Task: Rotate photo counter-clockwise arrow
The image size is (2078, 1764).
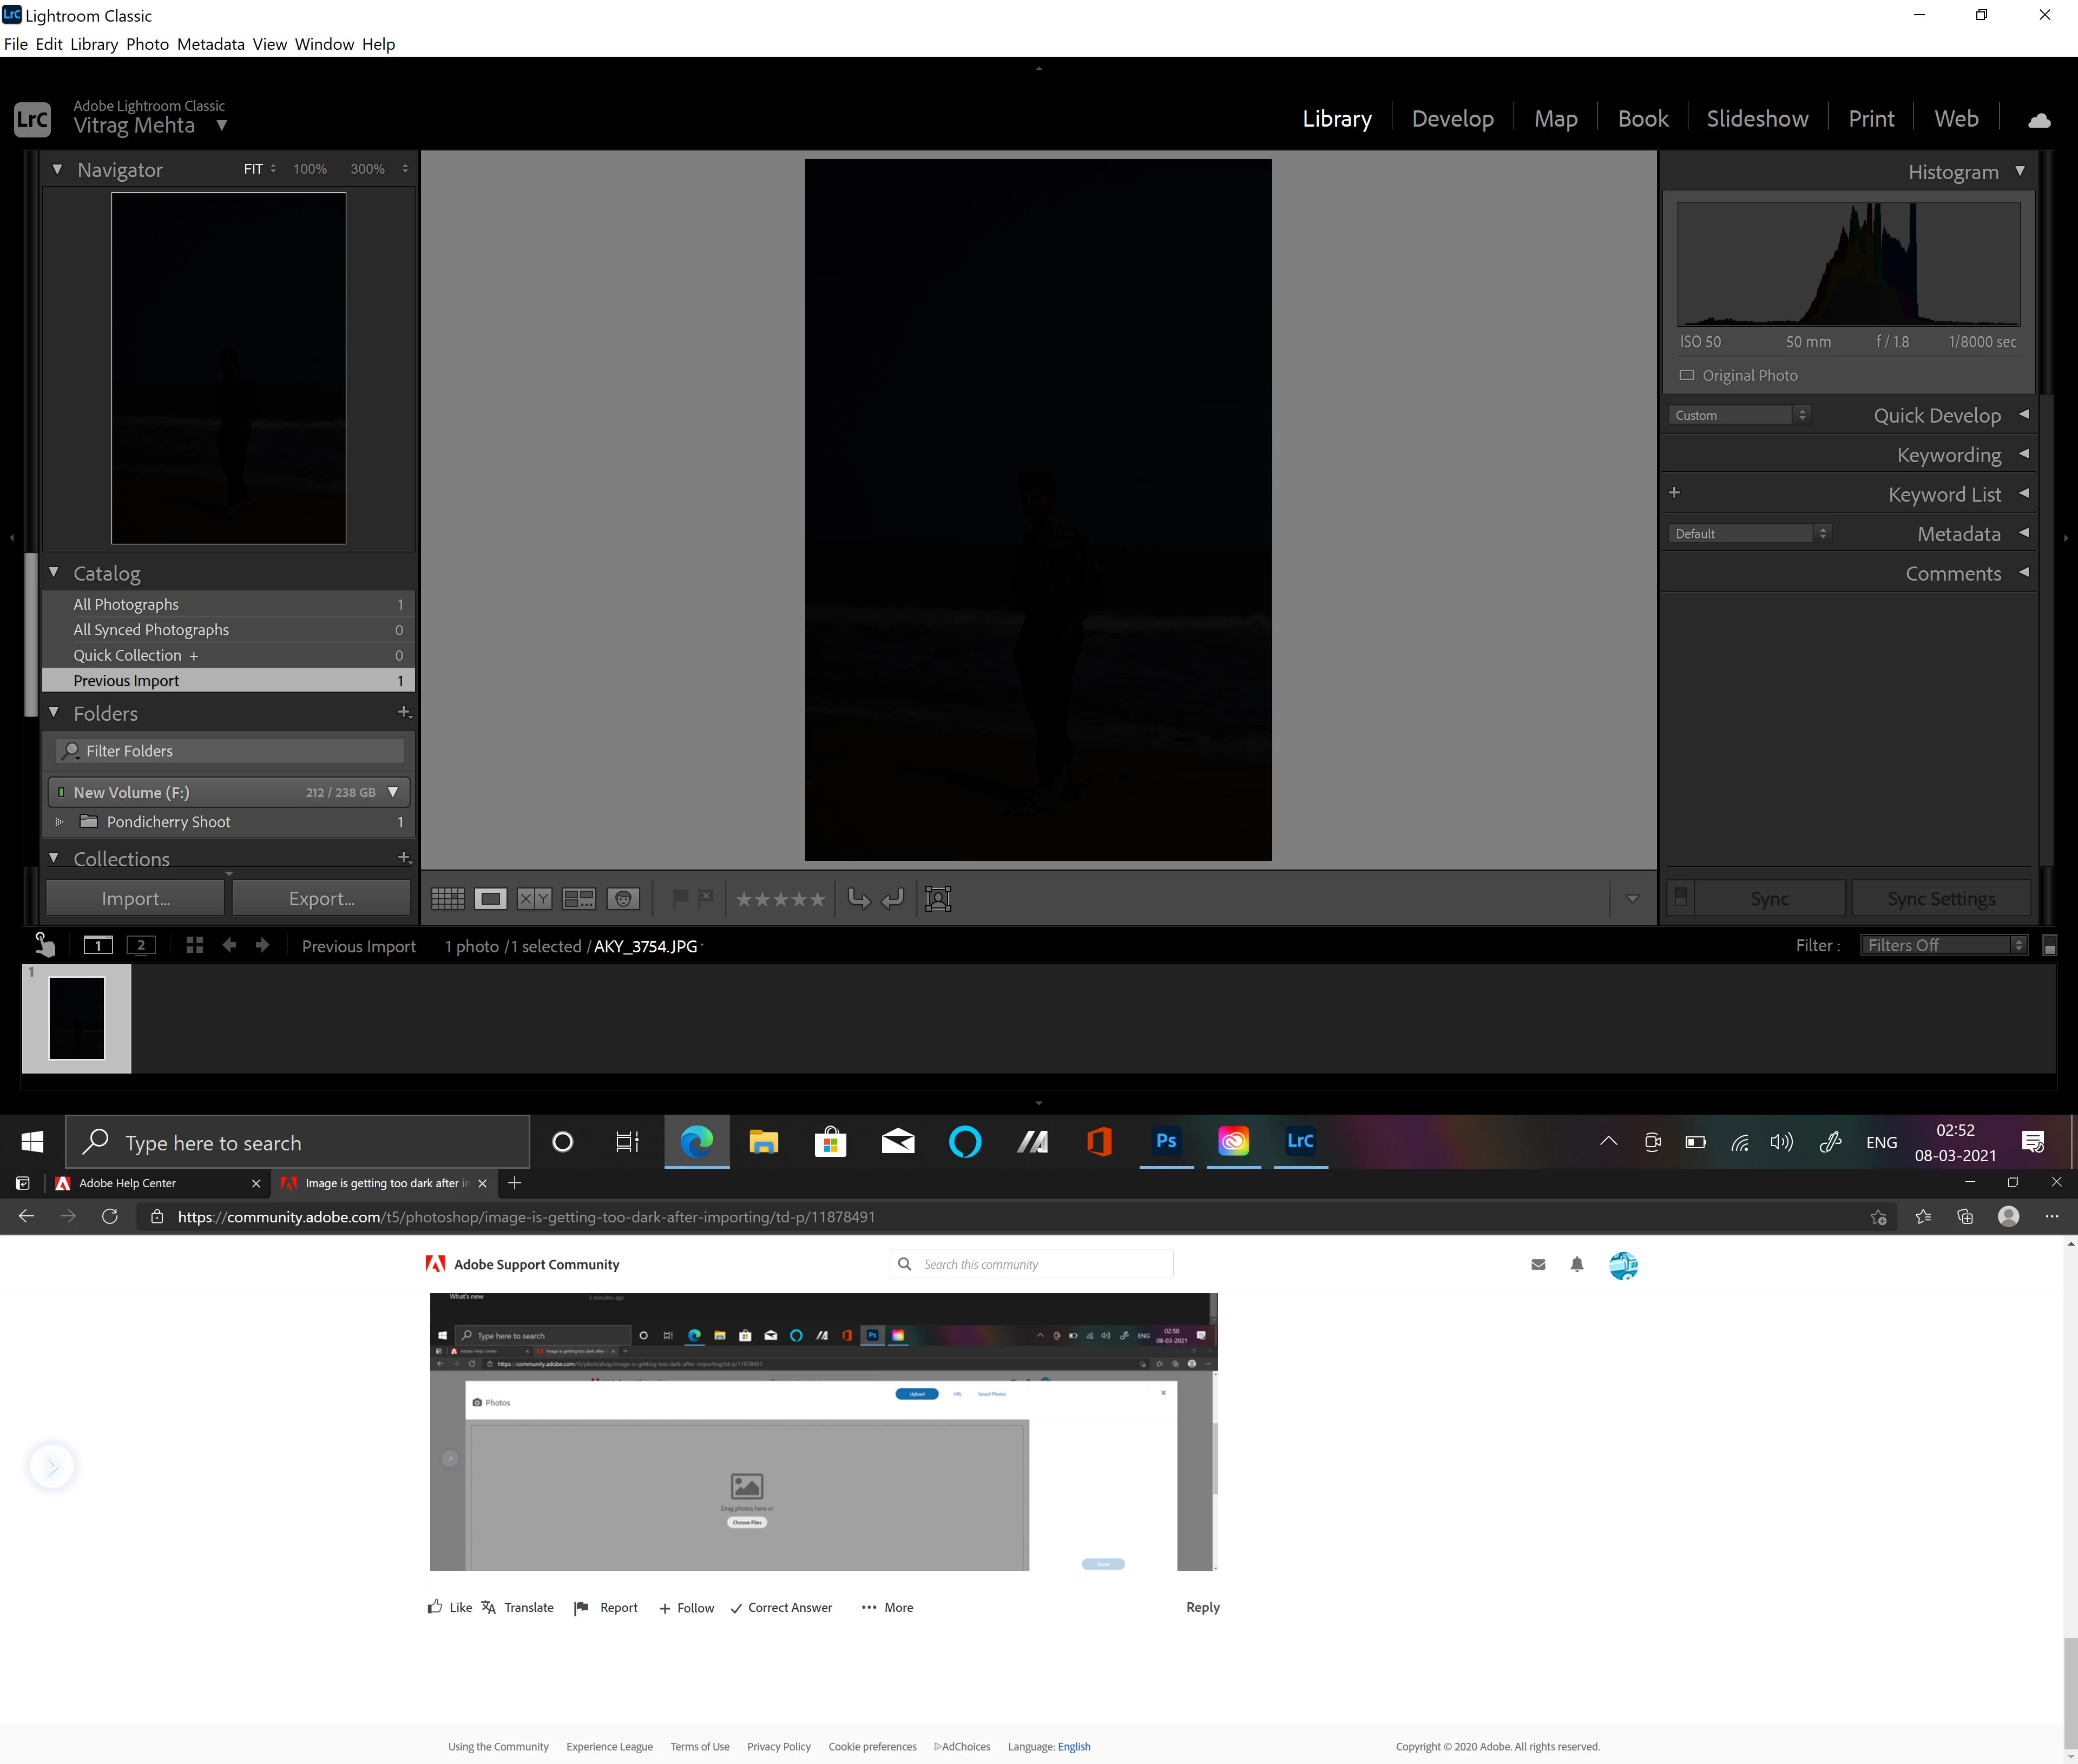Action: 858,898
